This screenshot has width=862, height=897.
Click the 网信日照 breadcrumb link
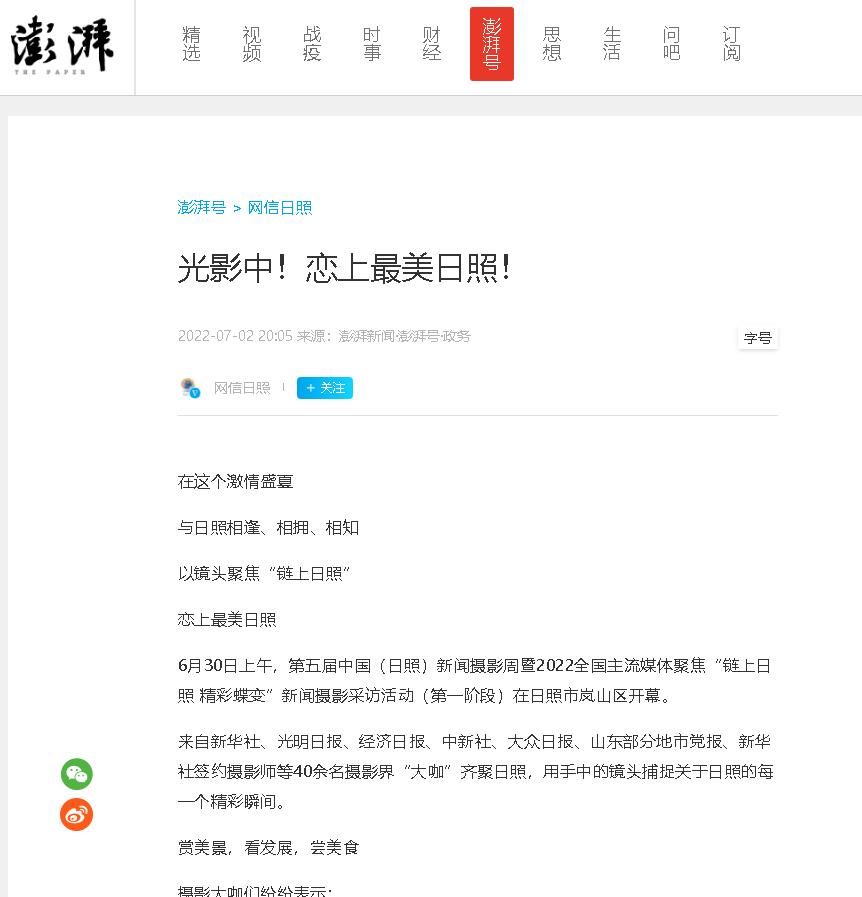coord(280,208)
